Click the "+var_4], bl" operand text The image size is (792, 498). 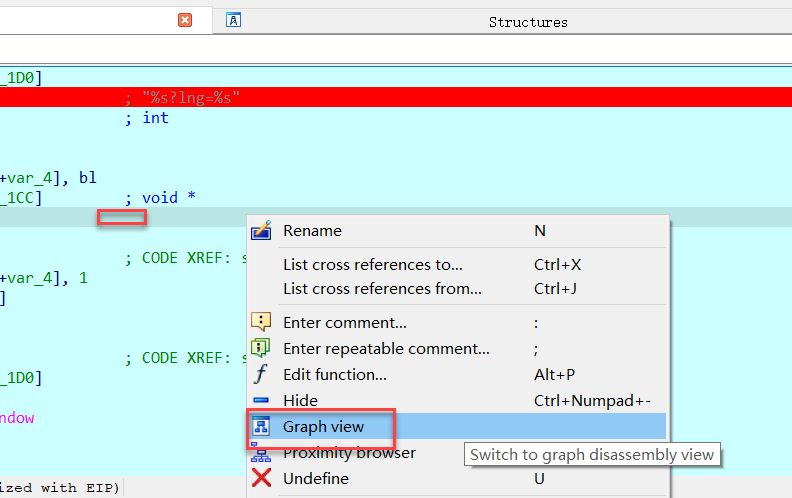click(48, 178)
